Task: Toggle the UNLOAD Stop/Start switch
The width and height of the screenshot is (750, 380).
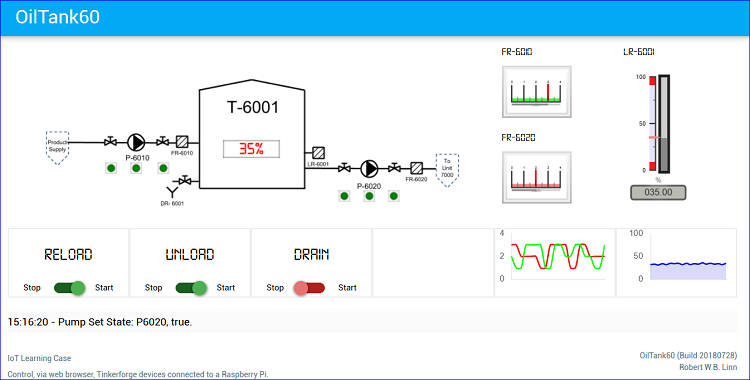Action: click(191, 288)
